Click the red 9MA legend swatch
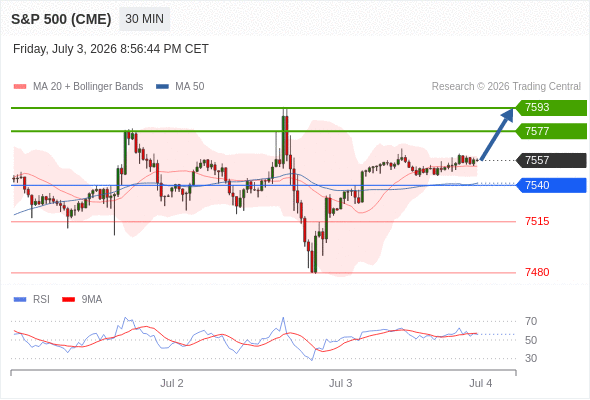The height and width of the screenshot is (400, 590). [68, 300]
